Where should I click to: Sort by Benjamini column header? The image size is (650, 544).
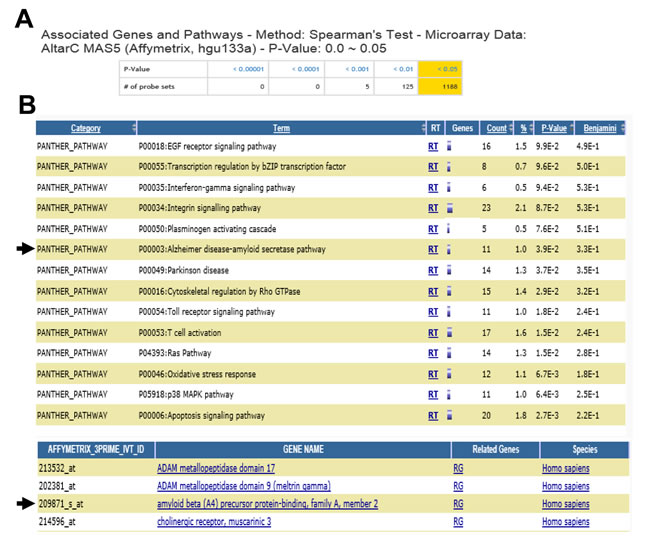click(600, 128)
